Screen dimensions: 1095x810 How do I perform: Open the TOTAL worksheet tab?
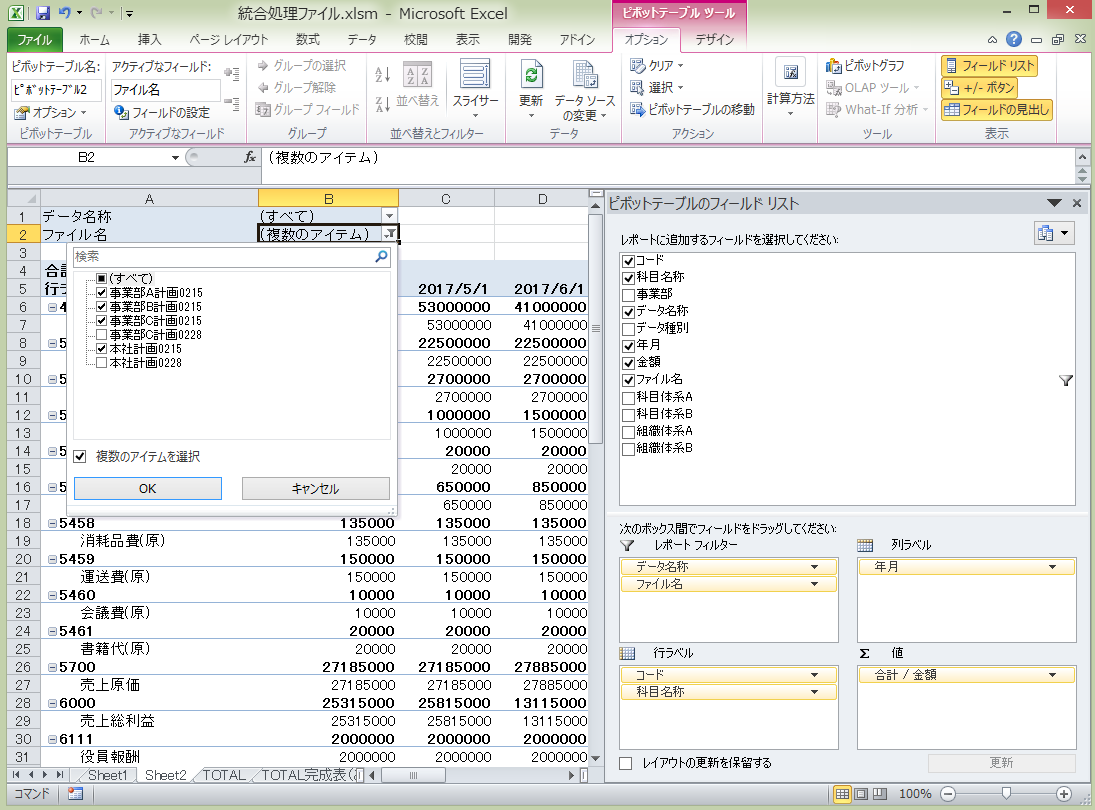pos(224,775)
